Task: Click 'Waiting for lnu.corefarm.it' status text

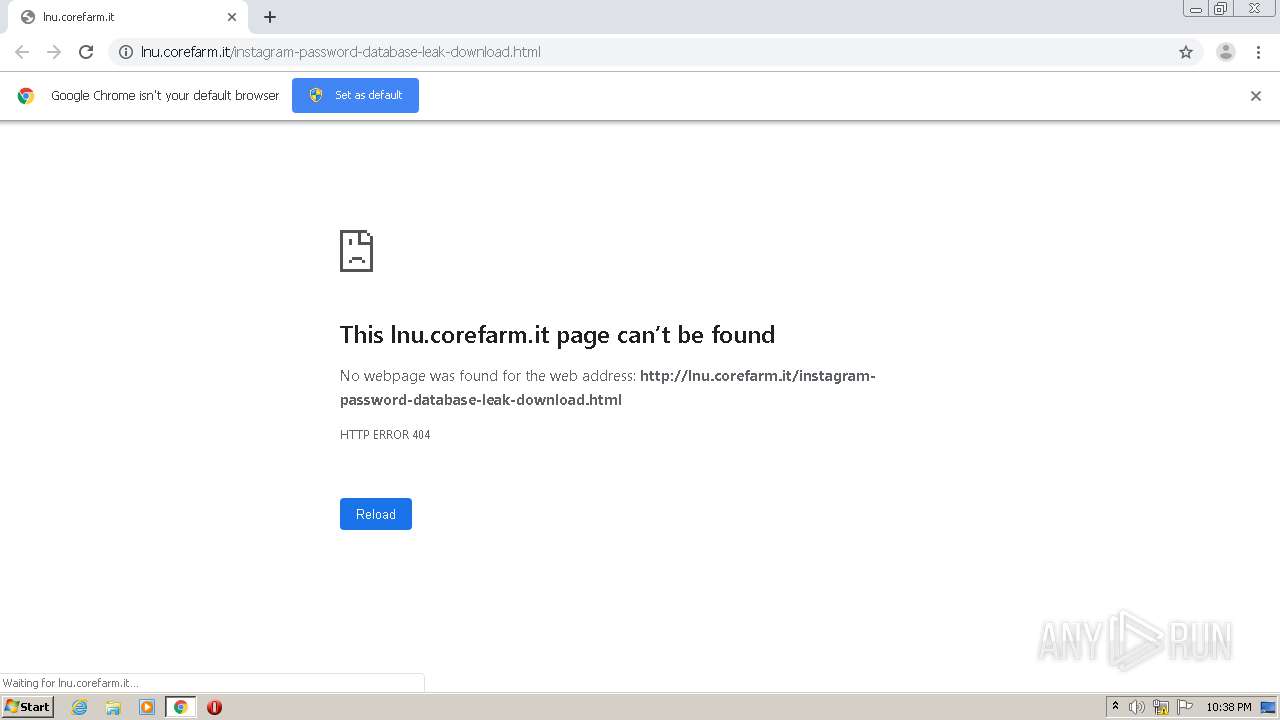Action: (70, 683)
